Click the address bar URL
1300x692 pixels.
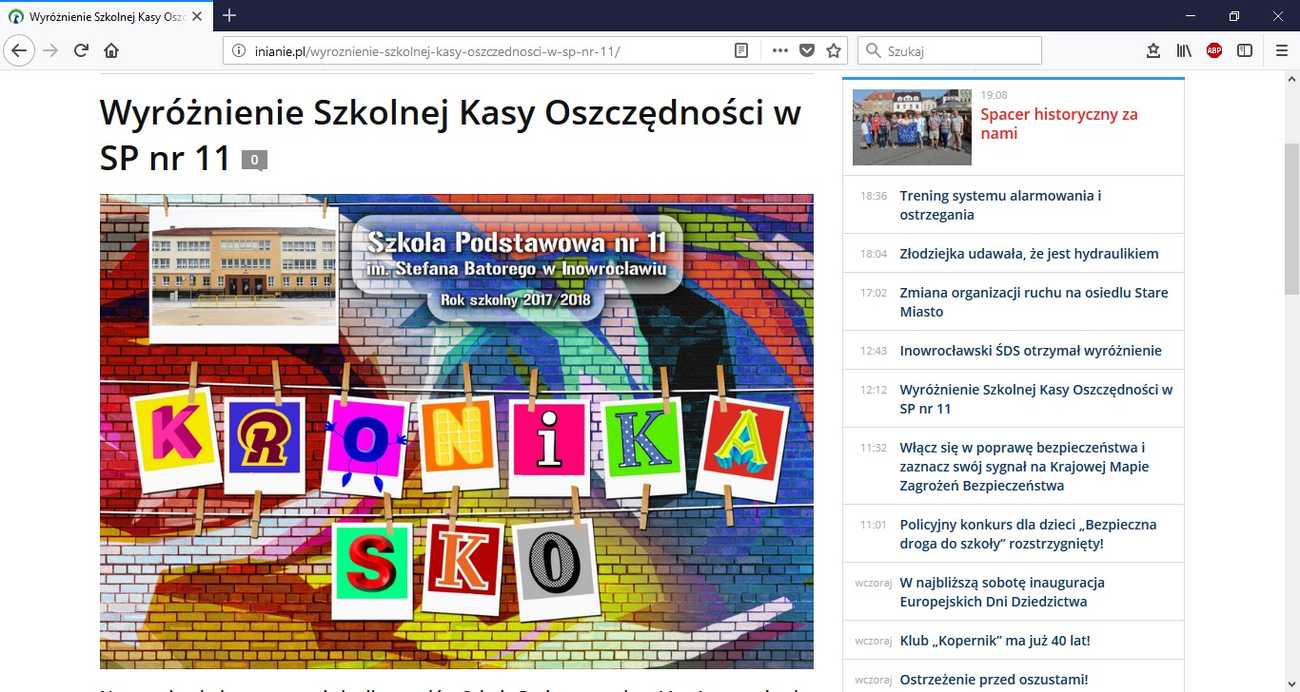coord(437,50)
